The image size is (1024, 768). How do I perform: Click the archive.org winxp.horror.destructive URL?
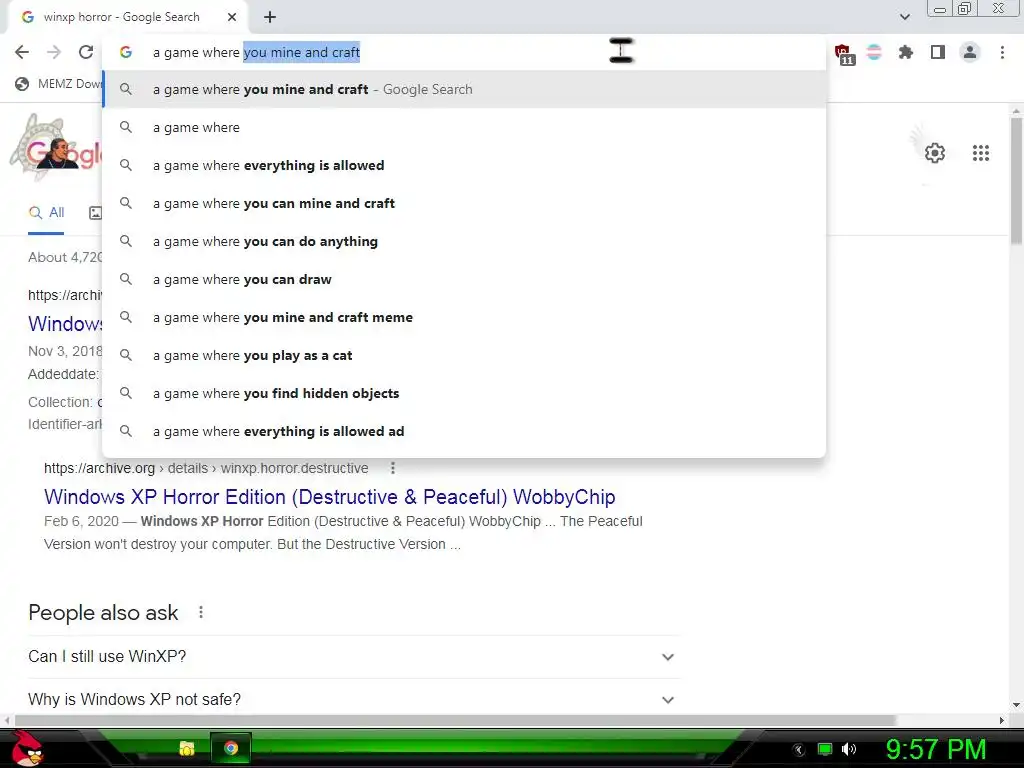coord(206,468)
